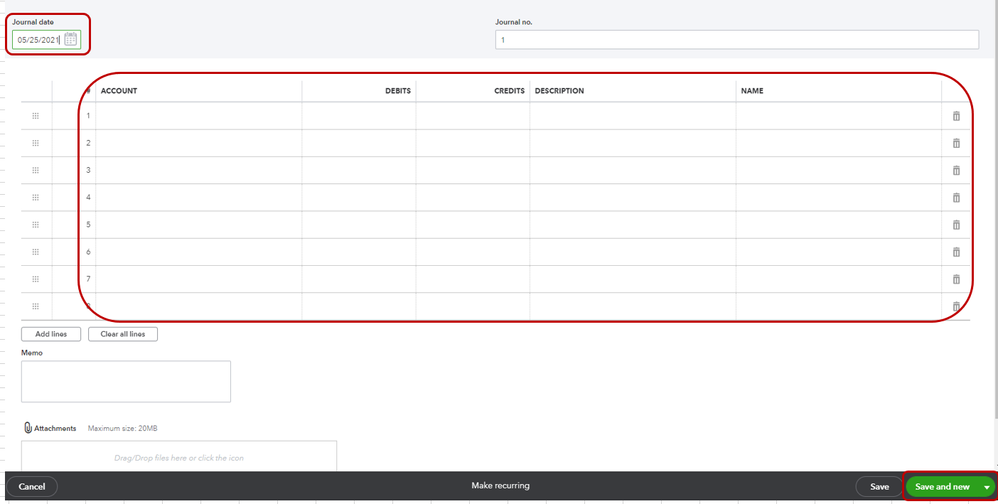The width and height of the screenshot is (998, 504).
Task: Grab the drag handle of row 7
Action: click(x=36, y=279)
